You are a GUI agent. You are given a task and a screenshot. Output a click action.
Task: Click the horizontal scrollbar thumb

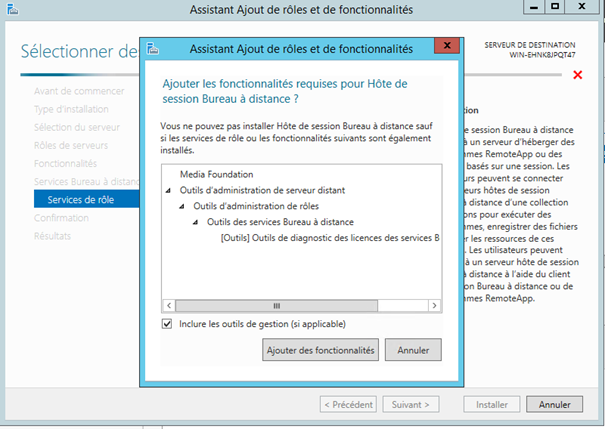(x=277, y=305)
